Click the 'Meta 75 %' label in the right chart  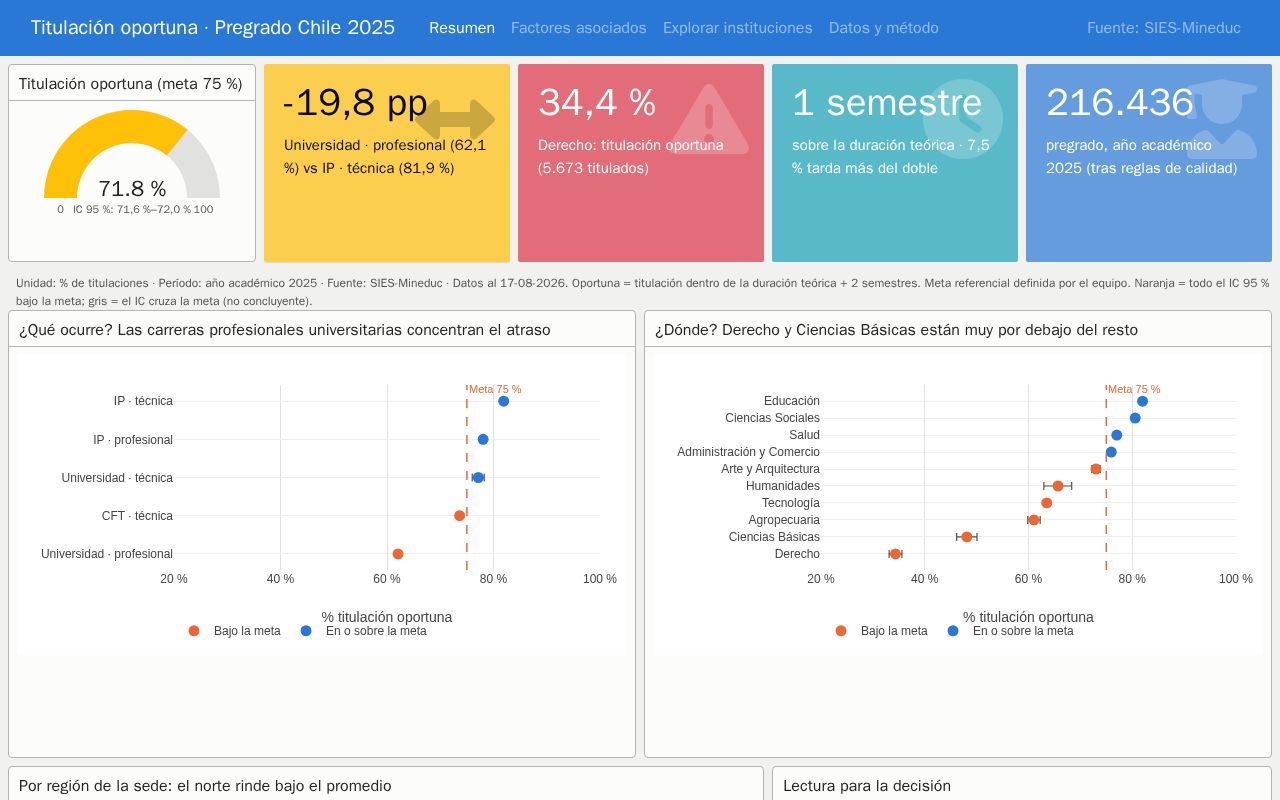[1134, 389]
